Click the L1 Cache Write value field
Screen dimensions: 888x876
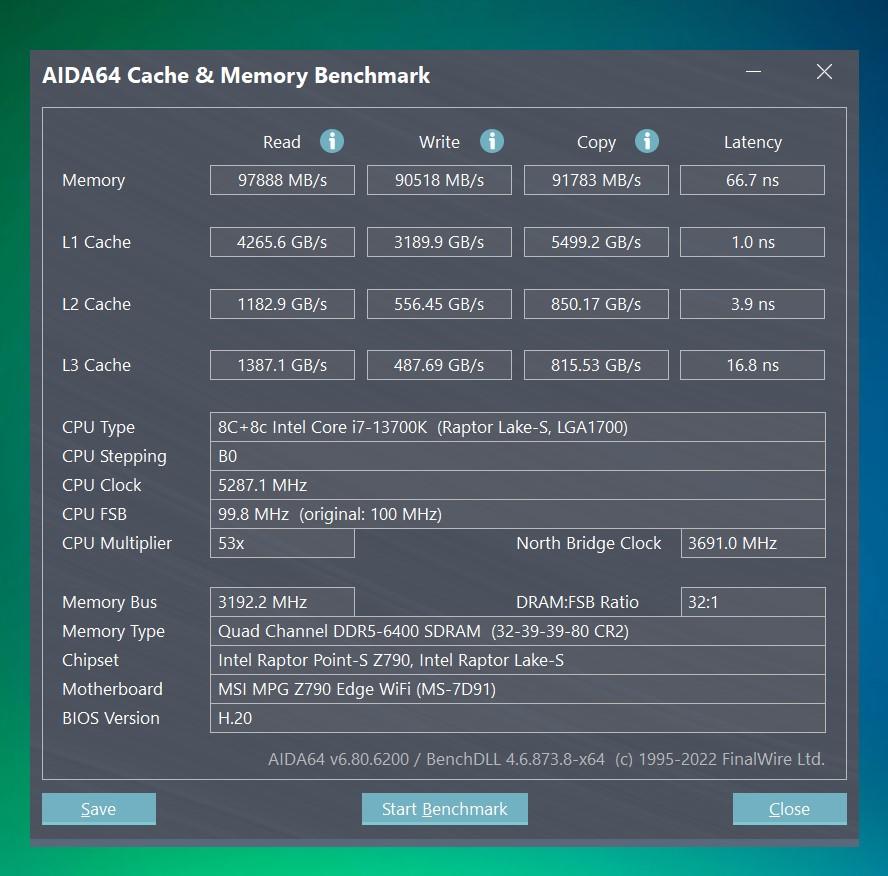click(439, 242)
